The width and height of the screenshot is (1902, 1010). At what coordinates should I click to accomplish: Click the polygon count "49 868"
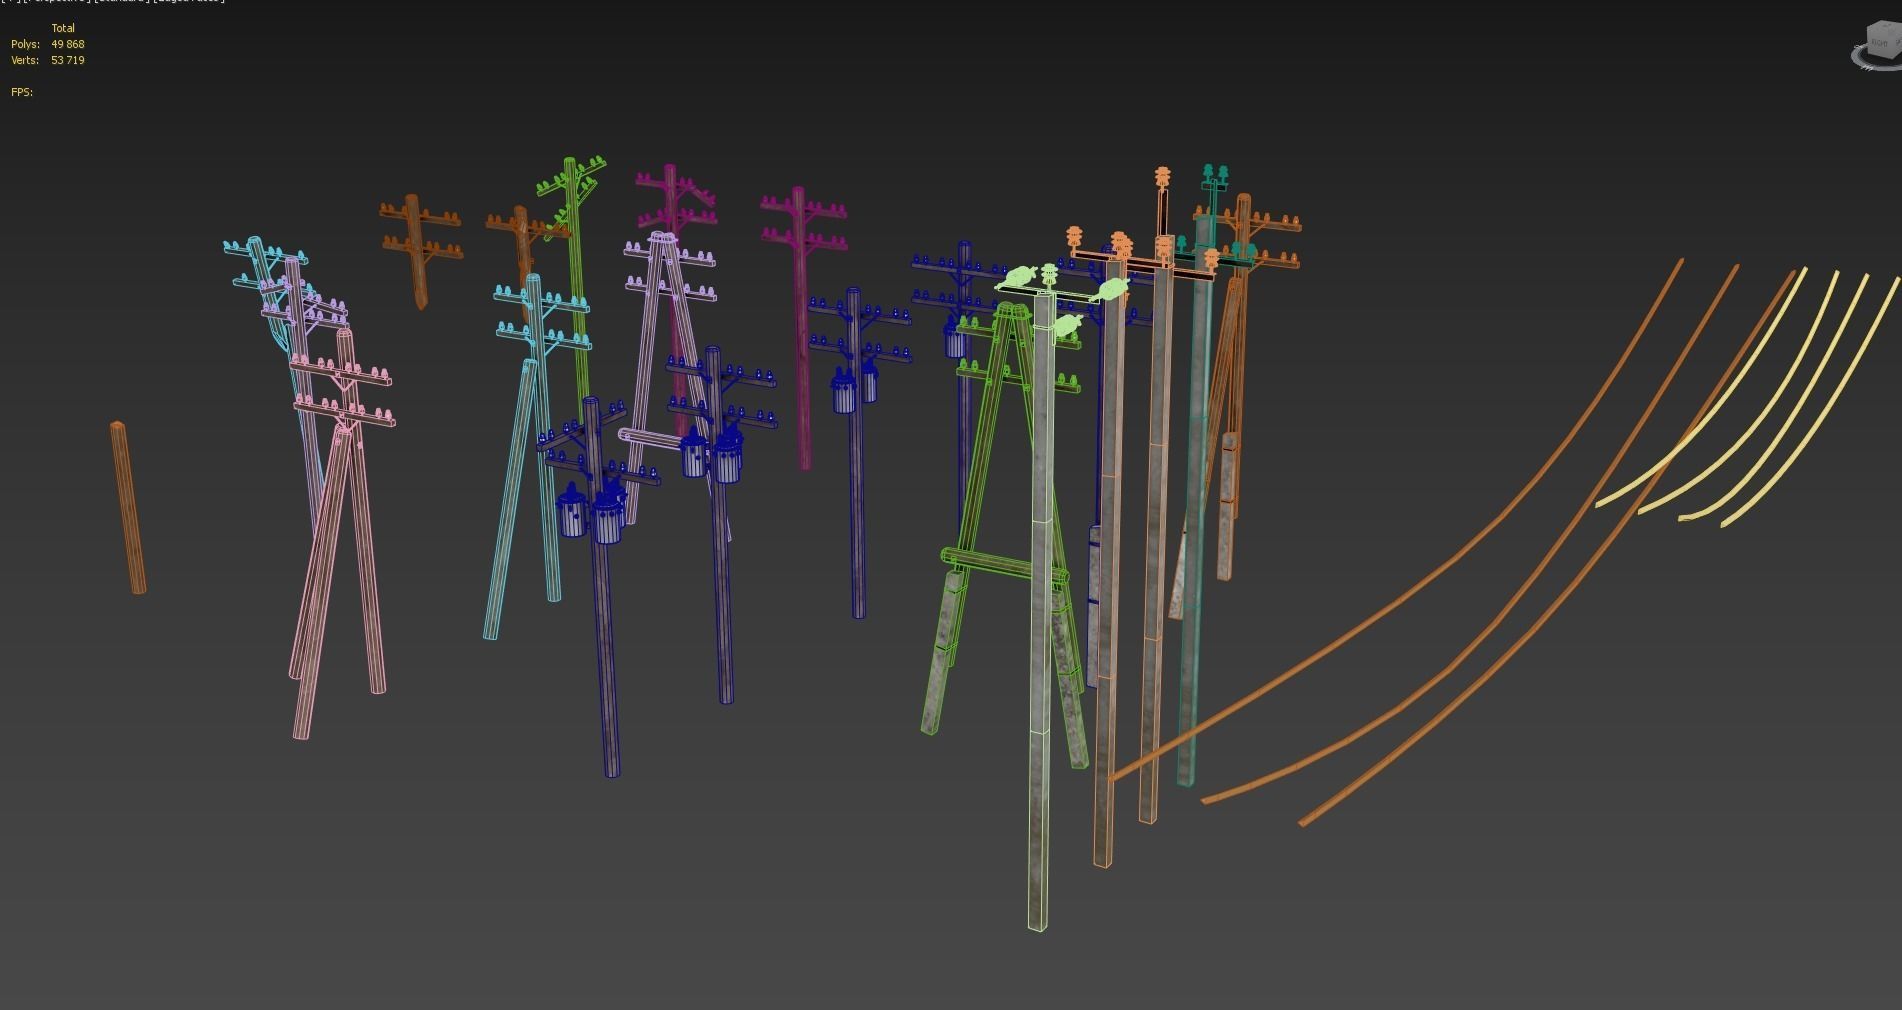[68, 44]
